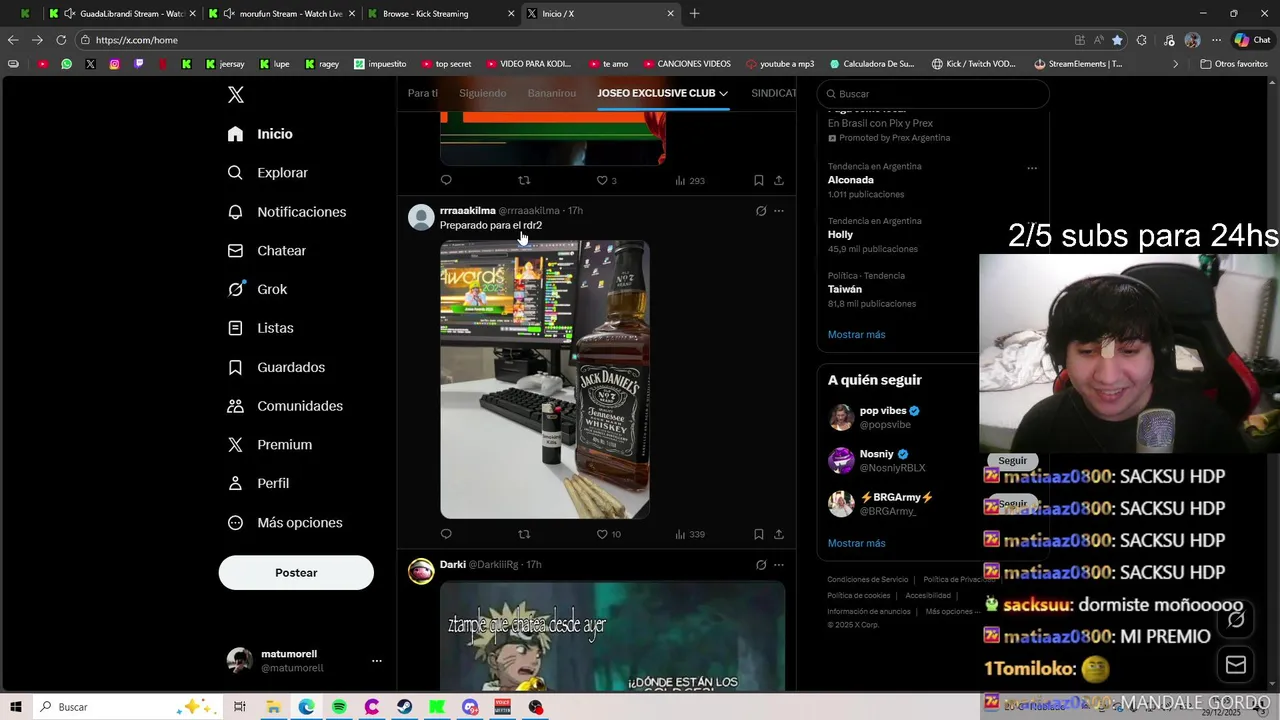Click Grok icon on Darki's post
The width and height of the screenshot is (1280, 720).
pyautogui.click(x=761, y=565)
